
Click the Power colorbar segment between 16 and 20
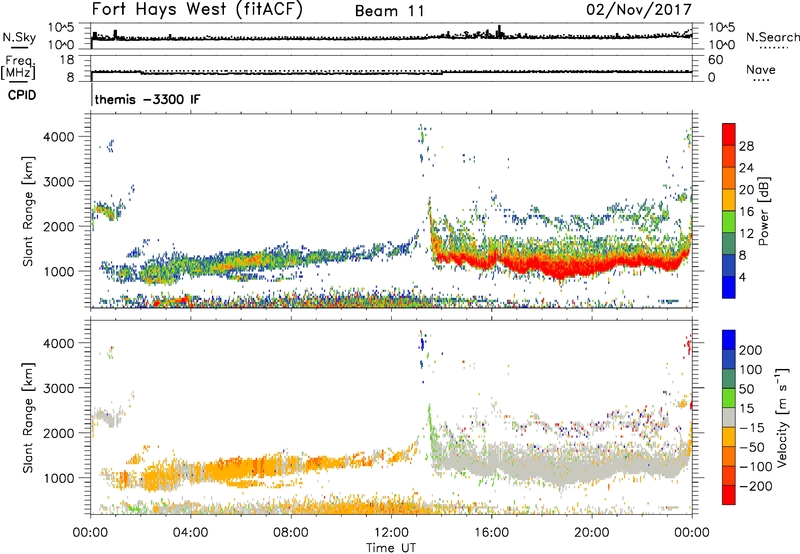click(x=729, y=200)
